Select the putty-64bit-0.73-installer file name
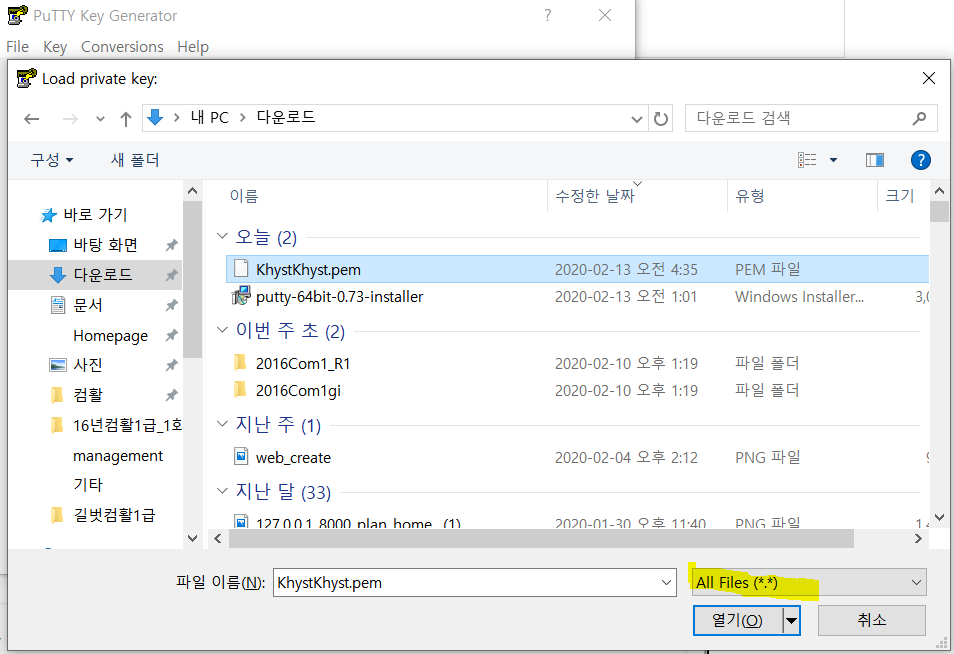954x654 pixels. tap(339, 296)
